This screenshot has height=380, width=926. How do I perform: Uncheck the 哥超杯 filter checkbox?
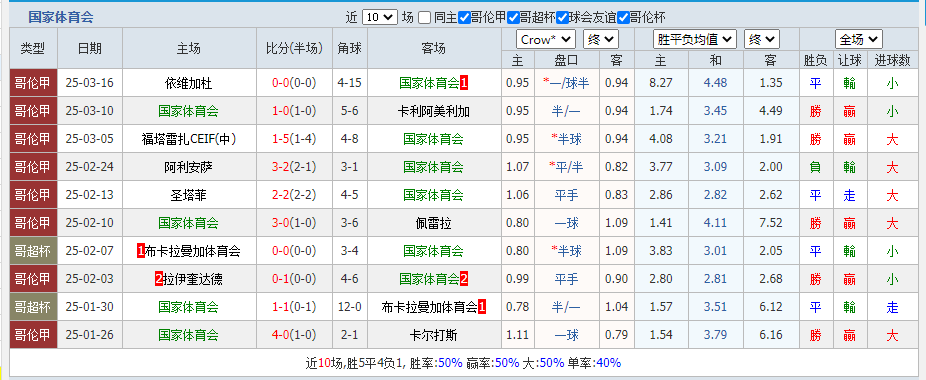pyautogui.click(x=513, y=18)
